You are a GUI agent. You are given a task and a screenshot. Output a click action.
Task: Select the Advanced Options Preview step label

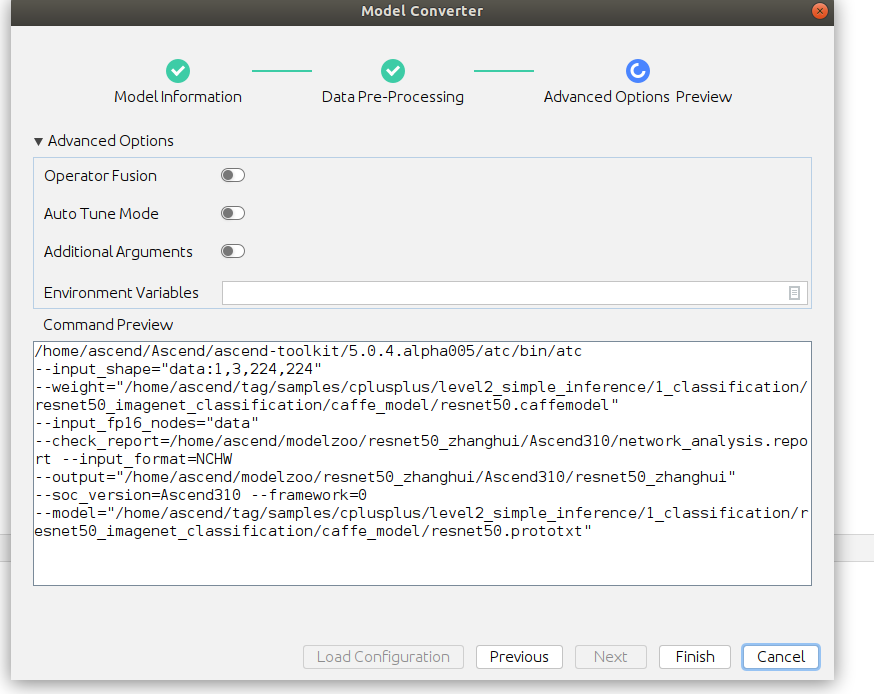638,97
